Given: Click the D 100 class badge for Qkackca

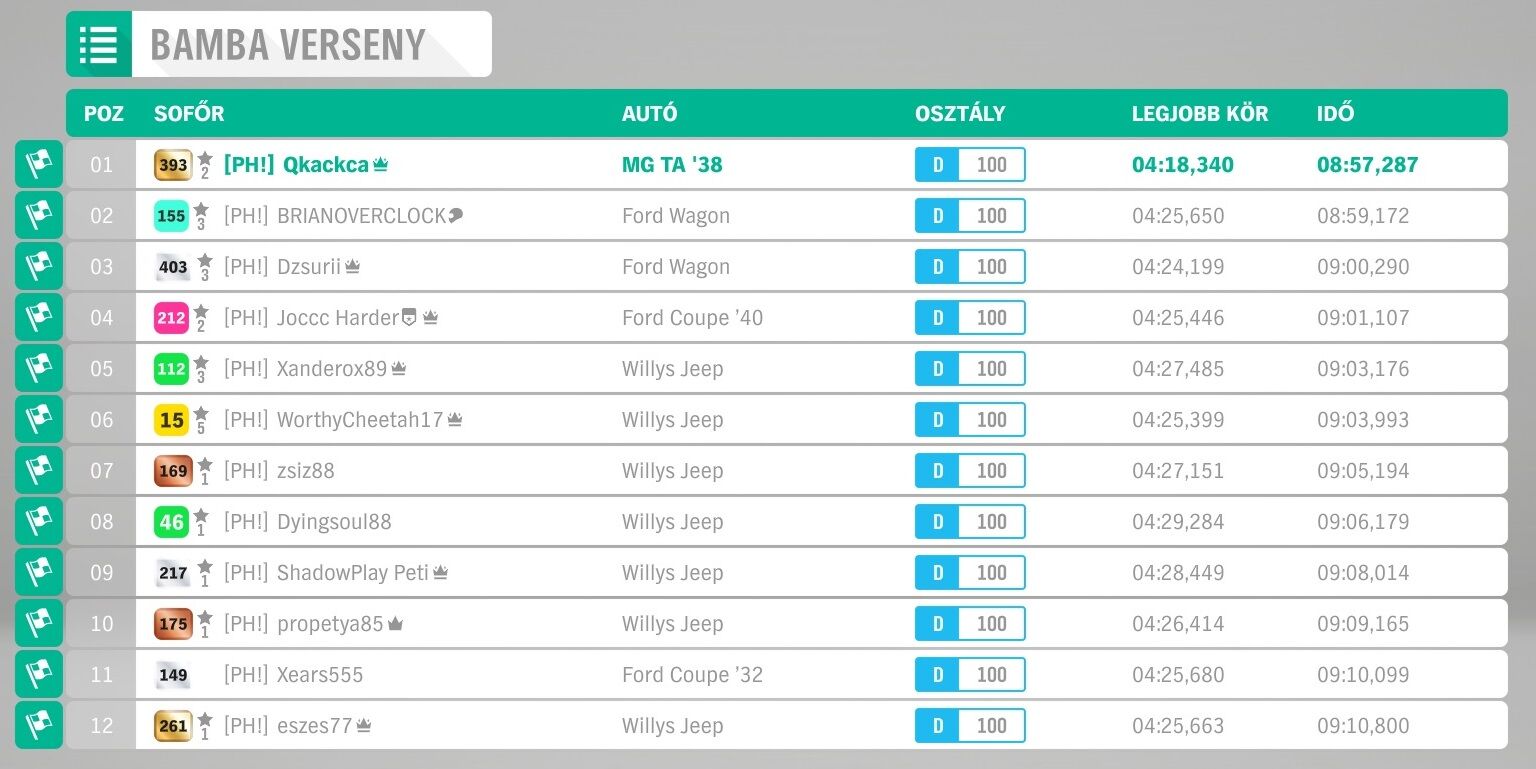Looking at the screenshot, I should coord(970,165).
